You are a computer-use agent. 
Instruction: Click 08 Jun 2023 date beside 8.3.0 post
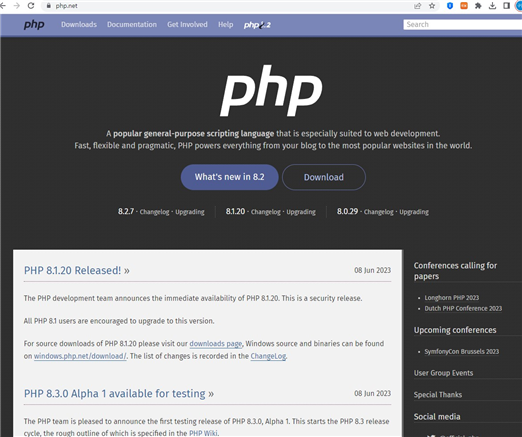pos(372,394)
